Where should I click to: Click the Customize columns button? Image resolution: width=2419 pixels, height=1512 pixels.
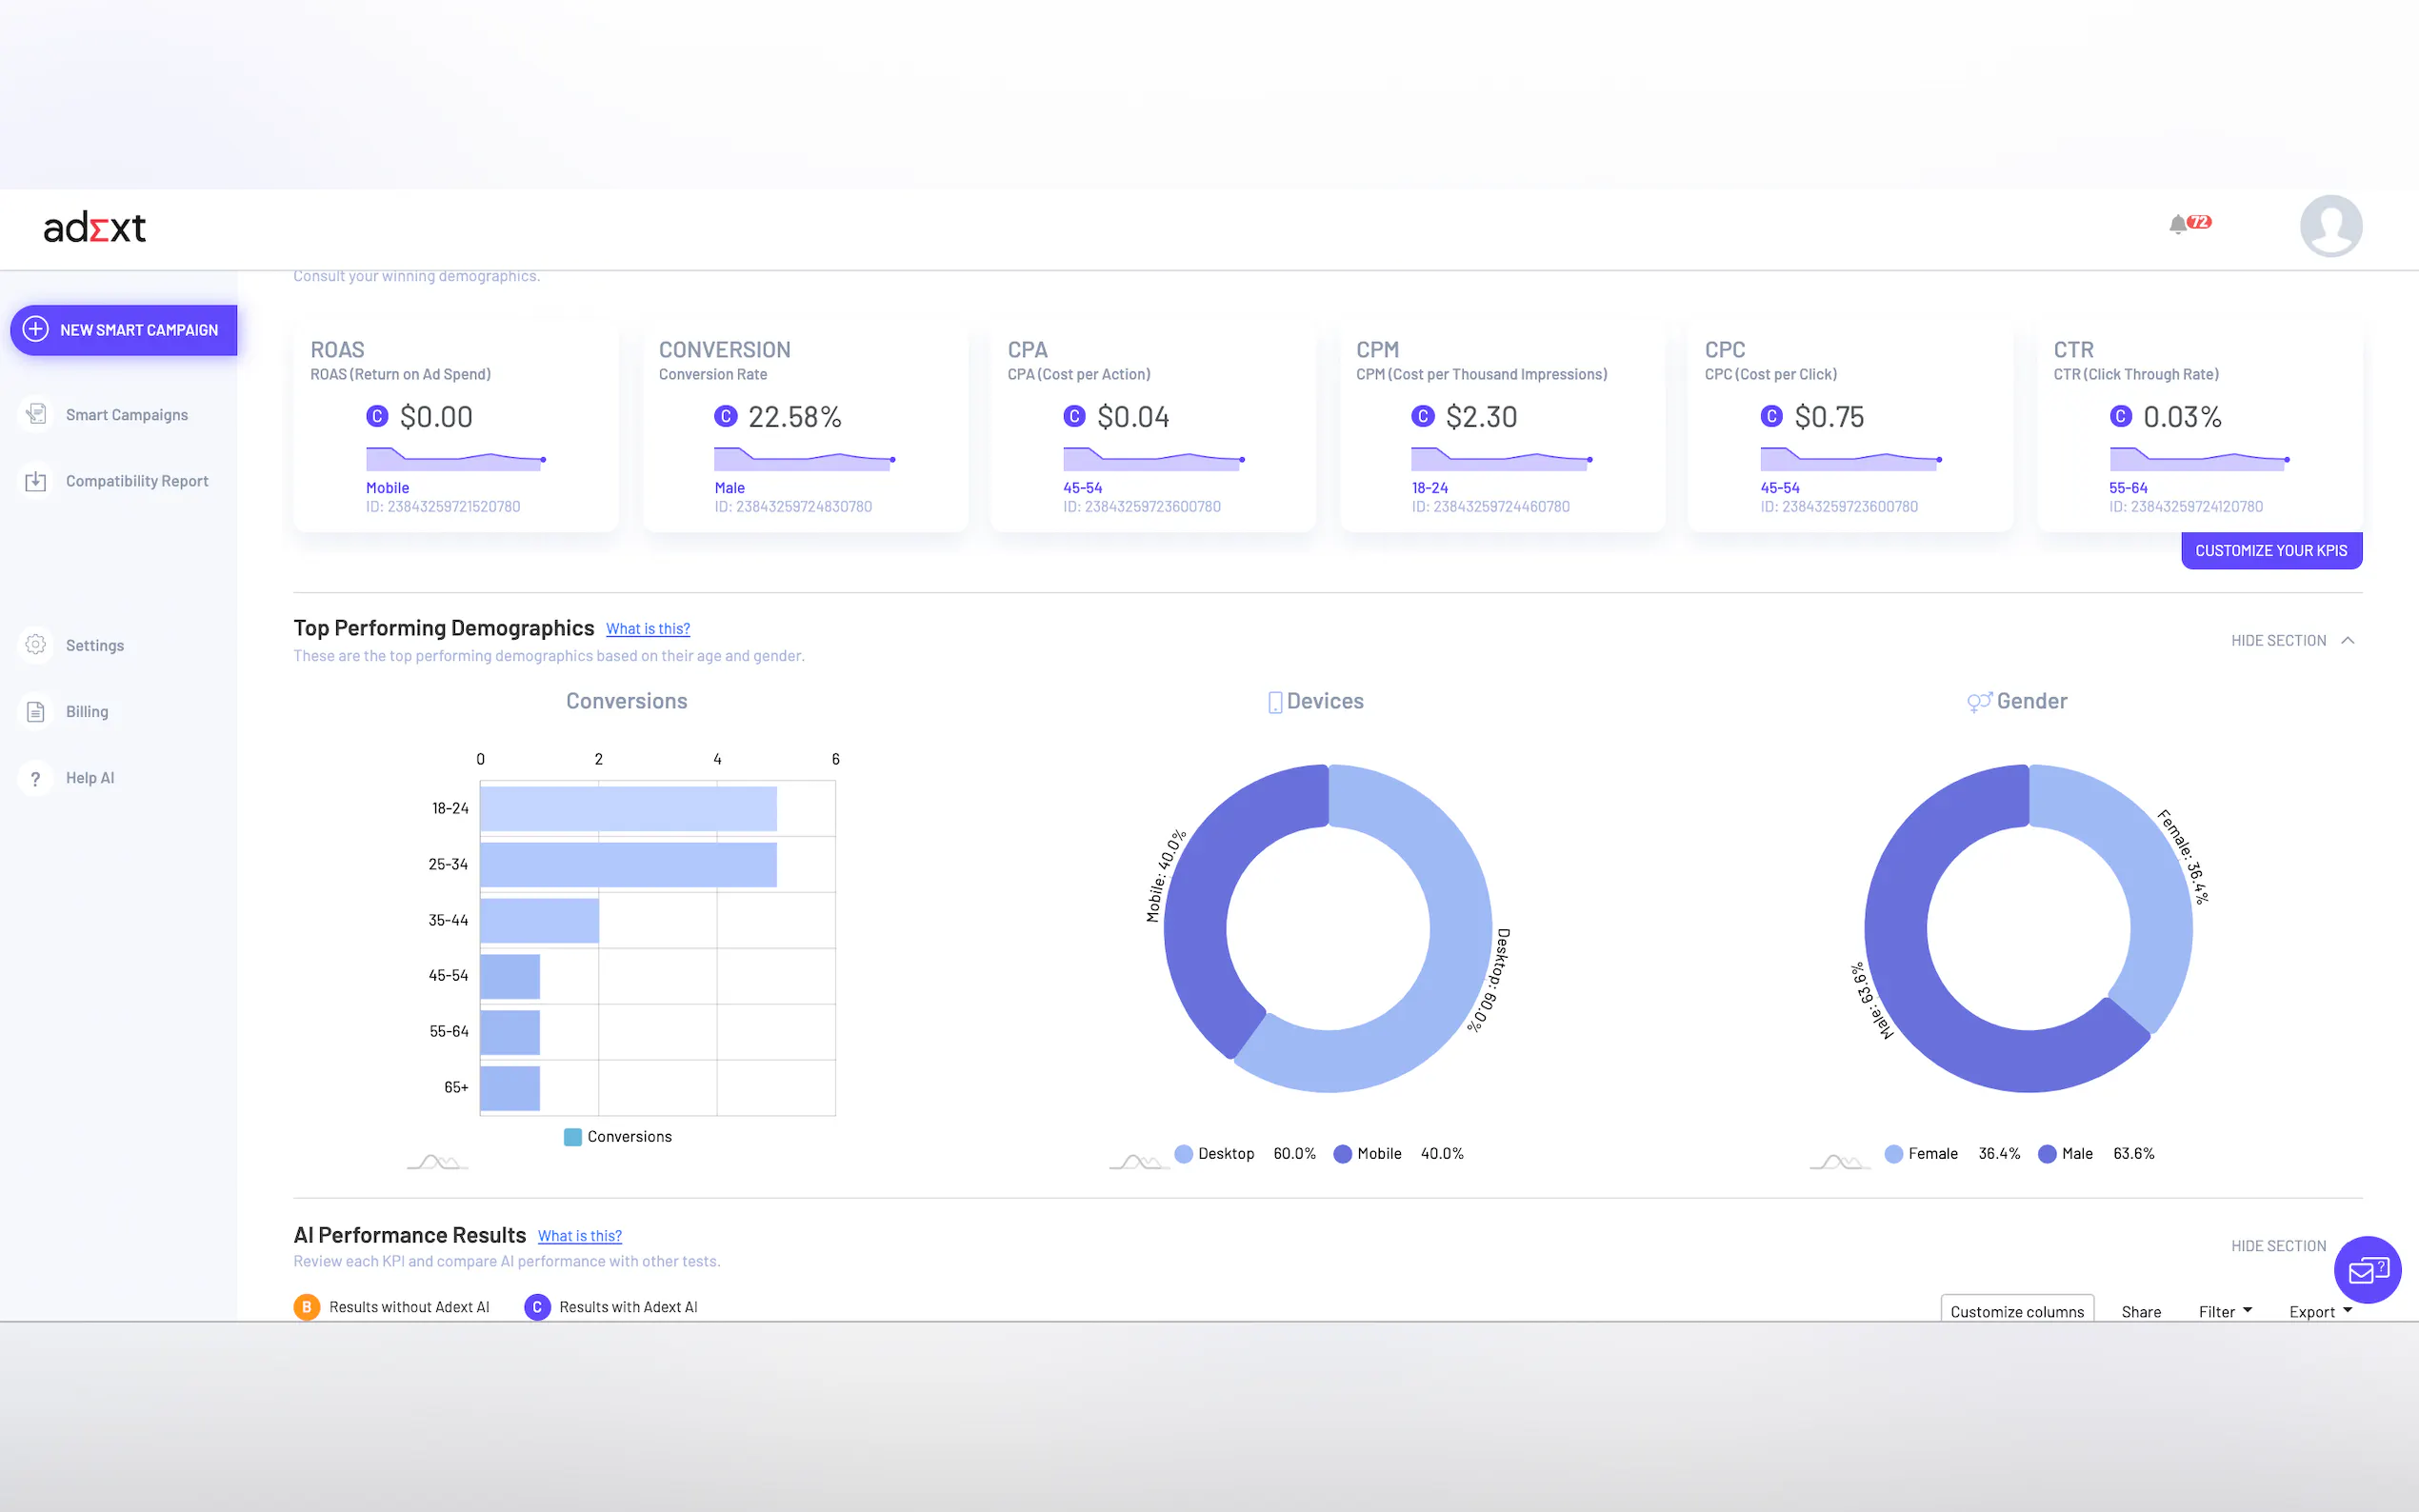[x=2016, y=1311]
